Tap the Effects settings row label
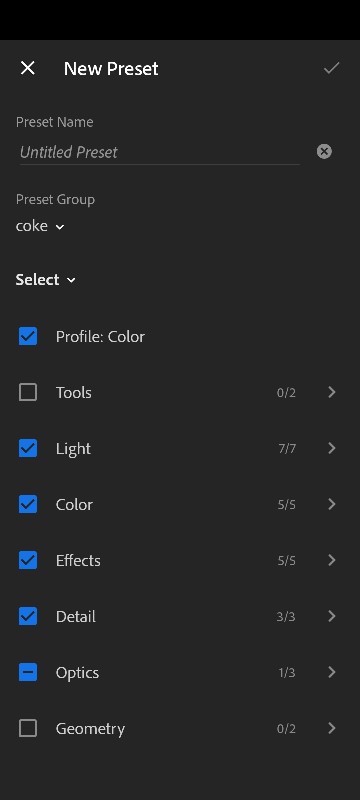360x800 pixels. coord(78,560)
